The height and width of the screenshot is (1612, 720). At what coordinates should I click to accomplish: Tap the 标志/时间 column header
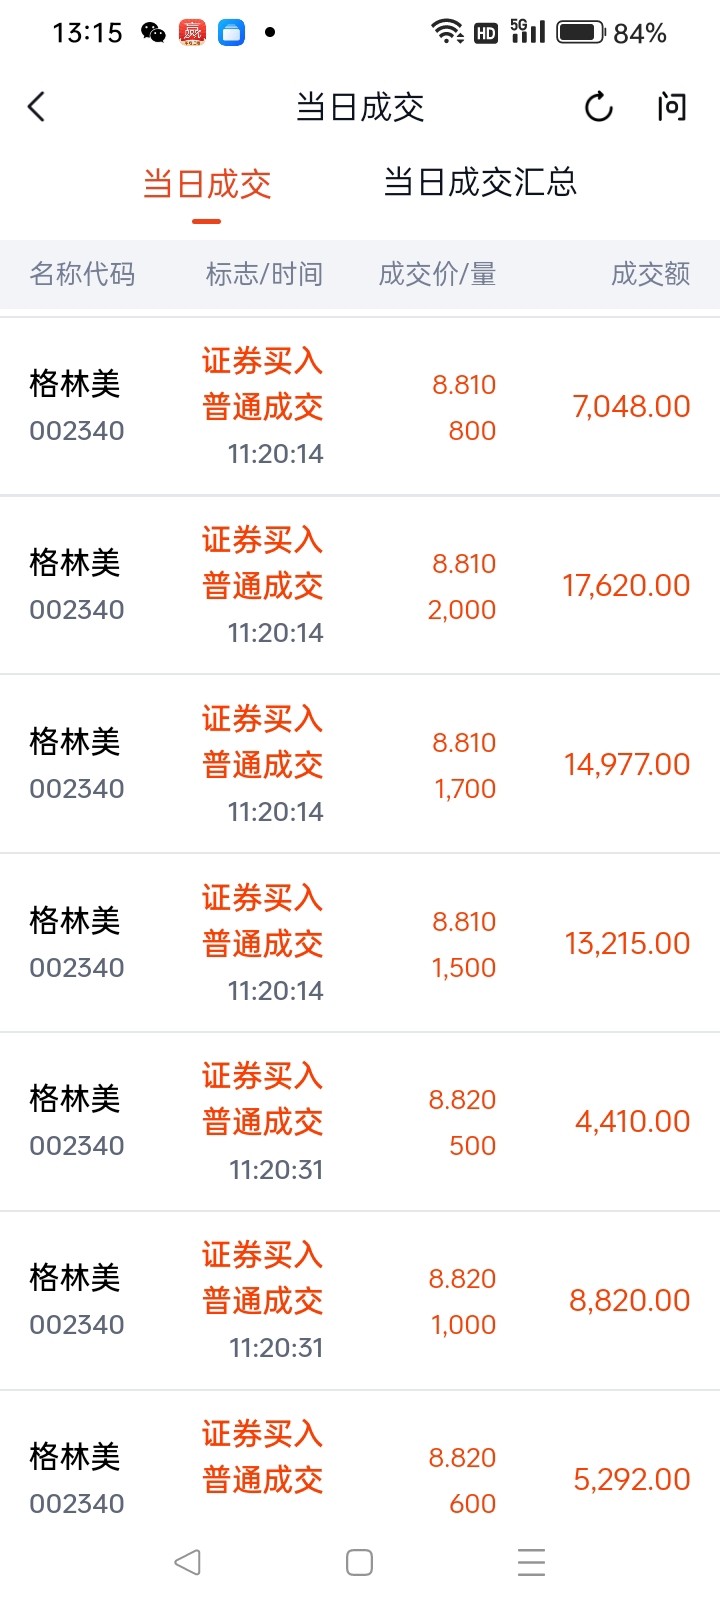tap(264, 274)
